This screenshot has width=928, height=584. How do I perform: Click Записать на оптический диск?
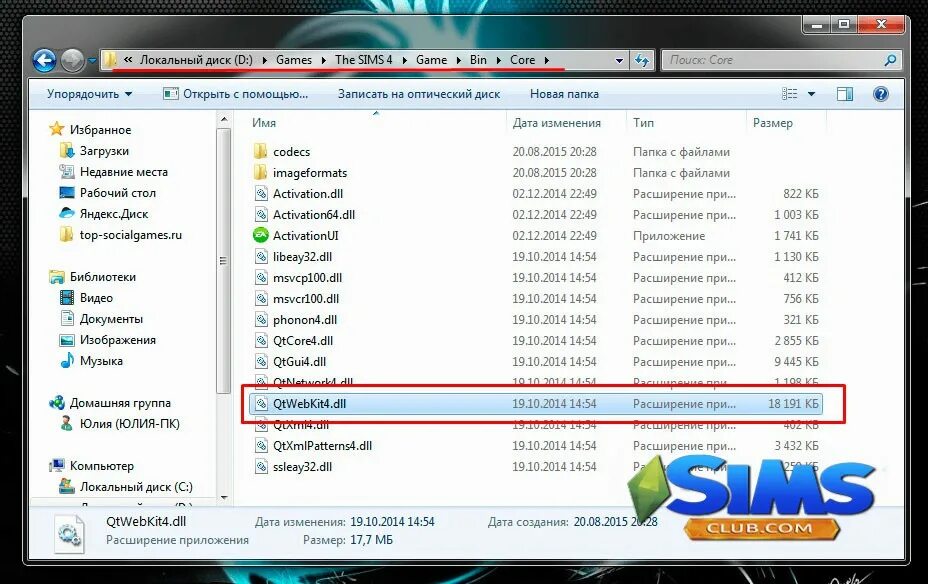(x=418, y=94)
